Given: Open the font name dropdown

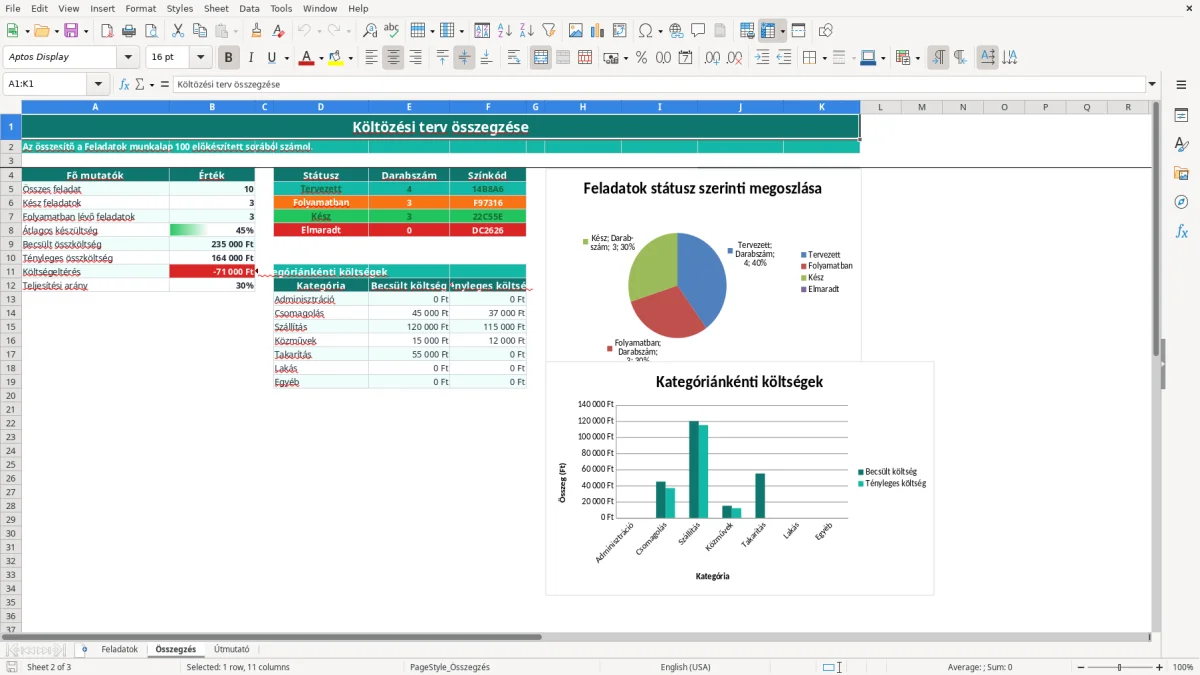Looking at the screenshot, I should [x=128, y=58].
